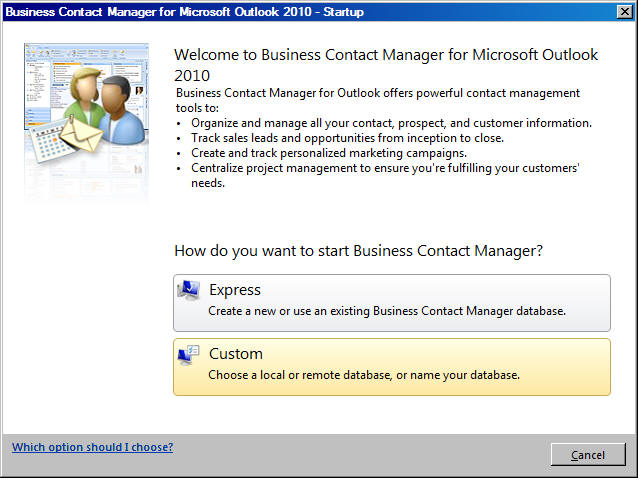Click 'Centralize project management' bullet text

(385, 175)
